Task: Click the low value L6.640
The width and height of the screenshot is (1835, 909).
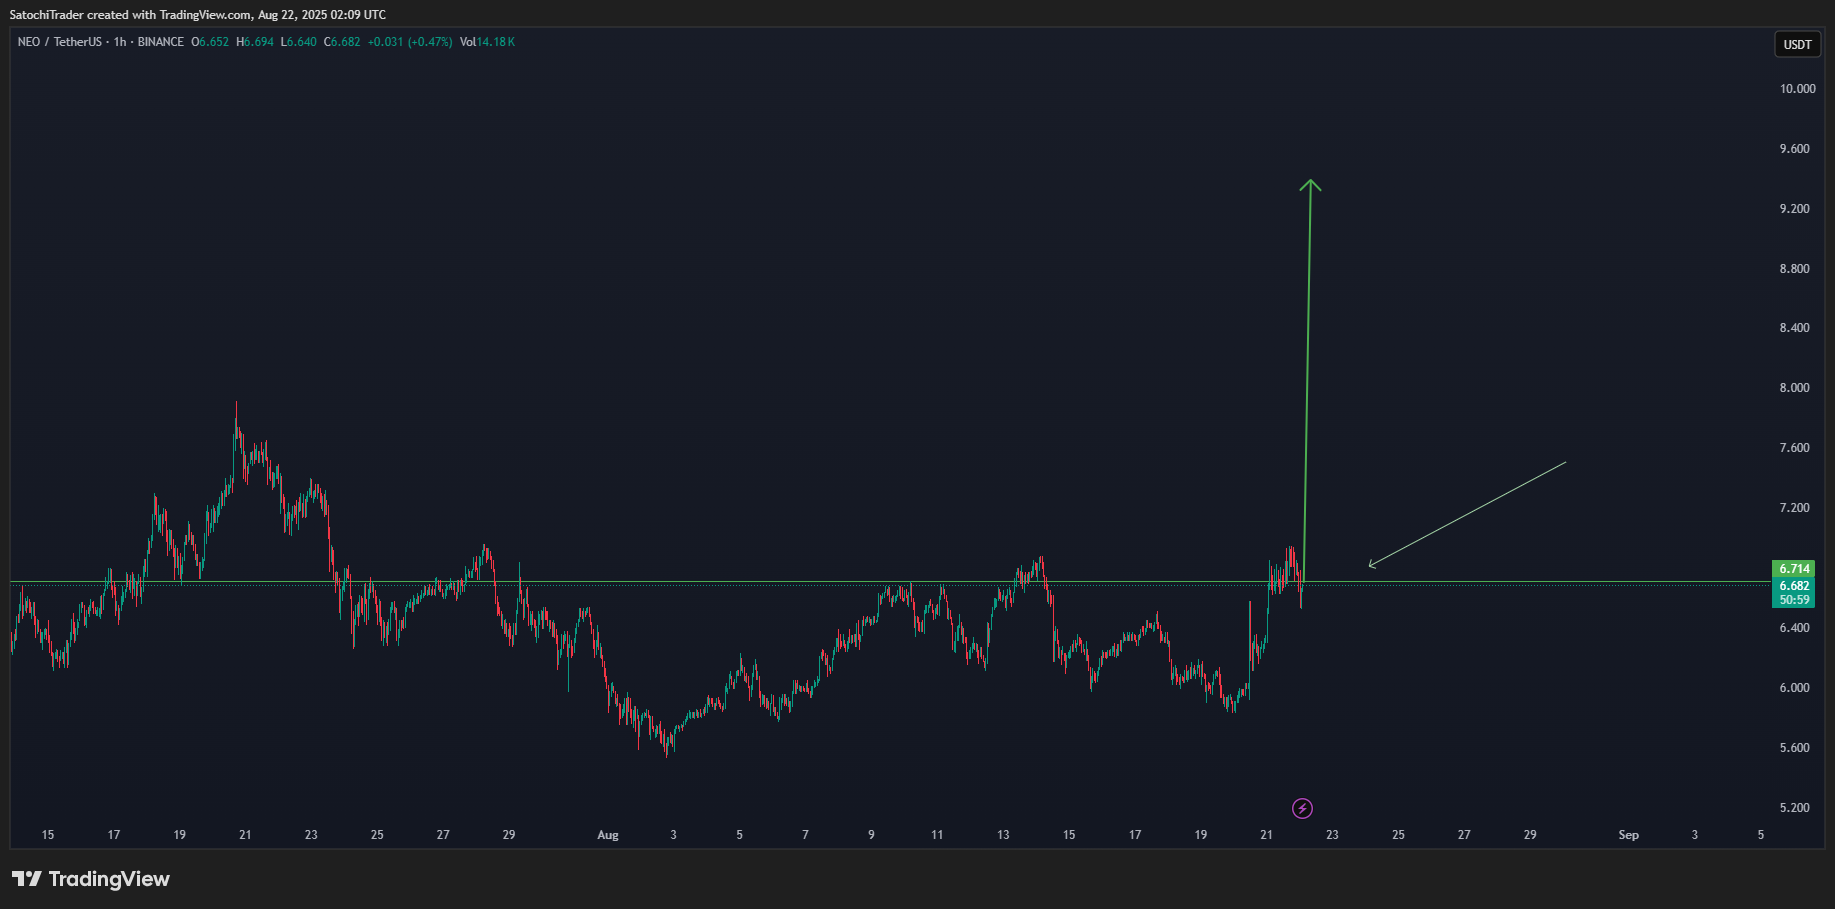Action: click(x=299, y=42)
